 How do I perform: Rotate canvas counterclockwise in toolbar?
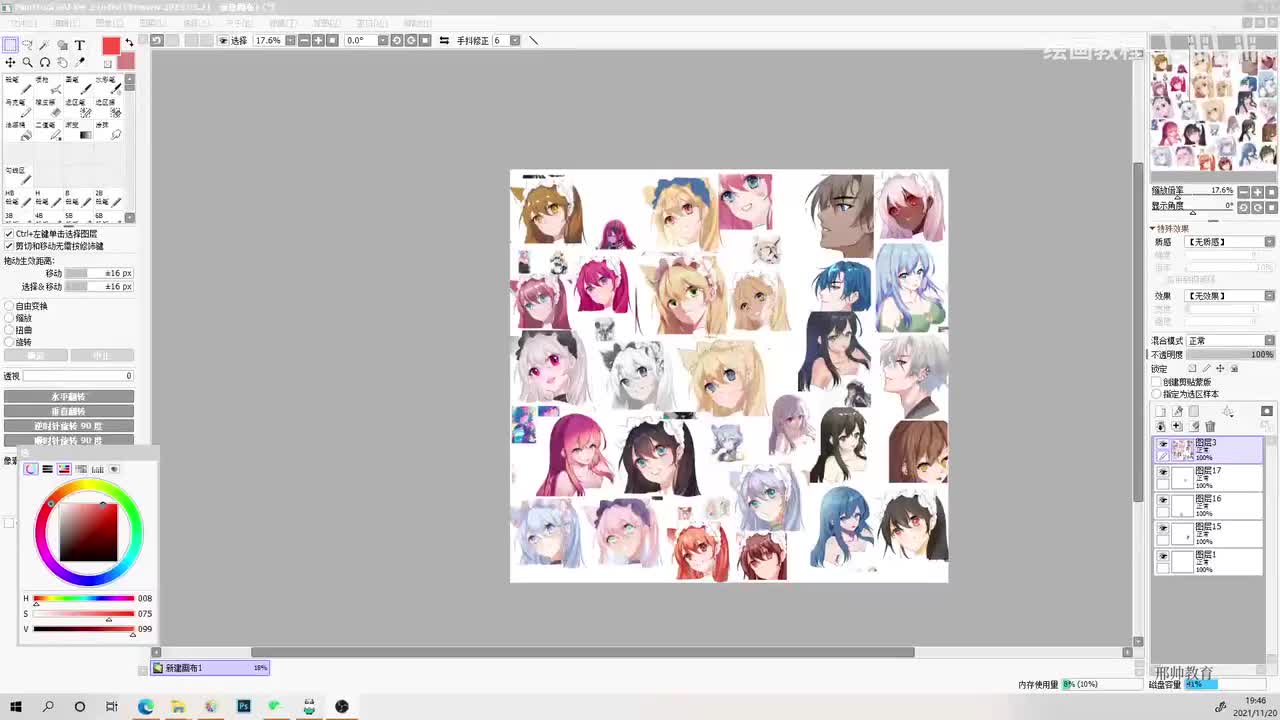397,40
